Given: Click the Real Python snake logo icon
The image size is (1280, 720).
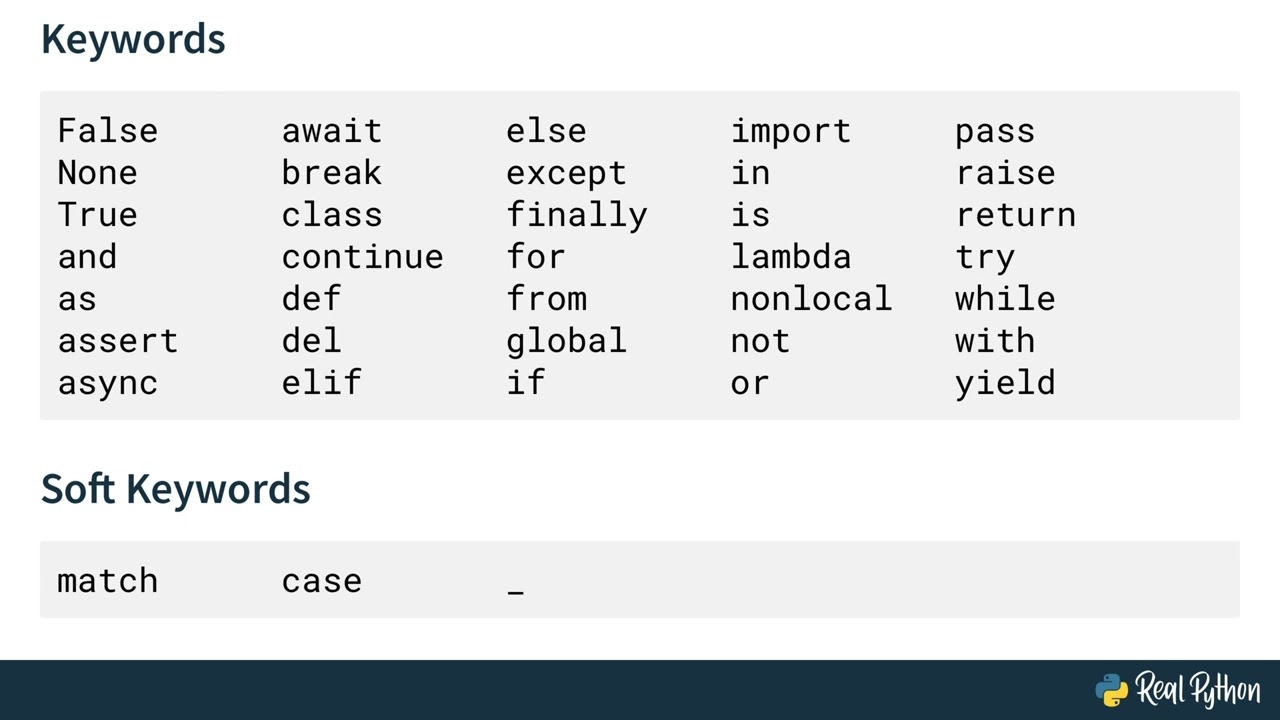Looking at the screenshot, I should [x=1112, y=690].
